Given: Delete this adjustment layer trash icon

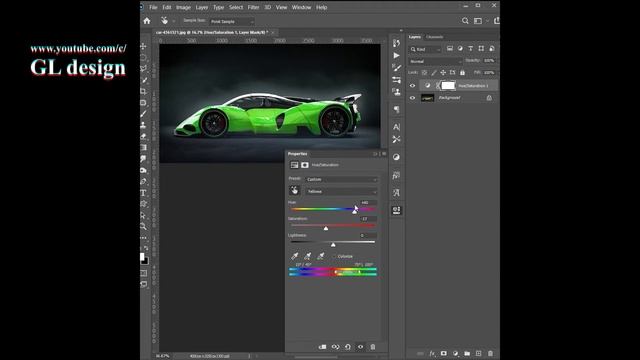Looking at the screenshot, I should (x=373, y=347).
